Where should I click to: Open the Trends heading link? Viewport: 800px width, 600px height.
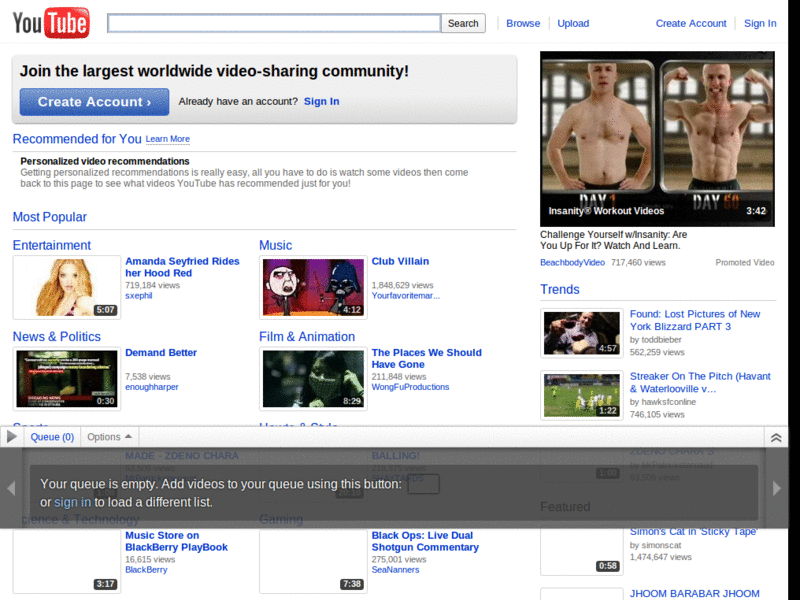pos(560,289)
